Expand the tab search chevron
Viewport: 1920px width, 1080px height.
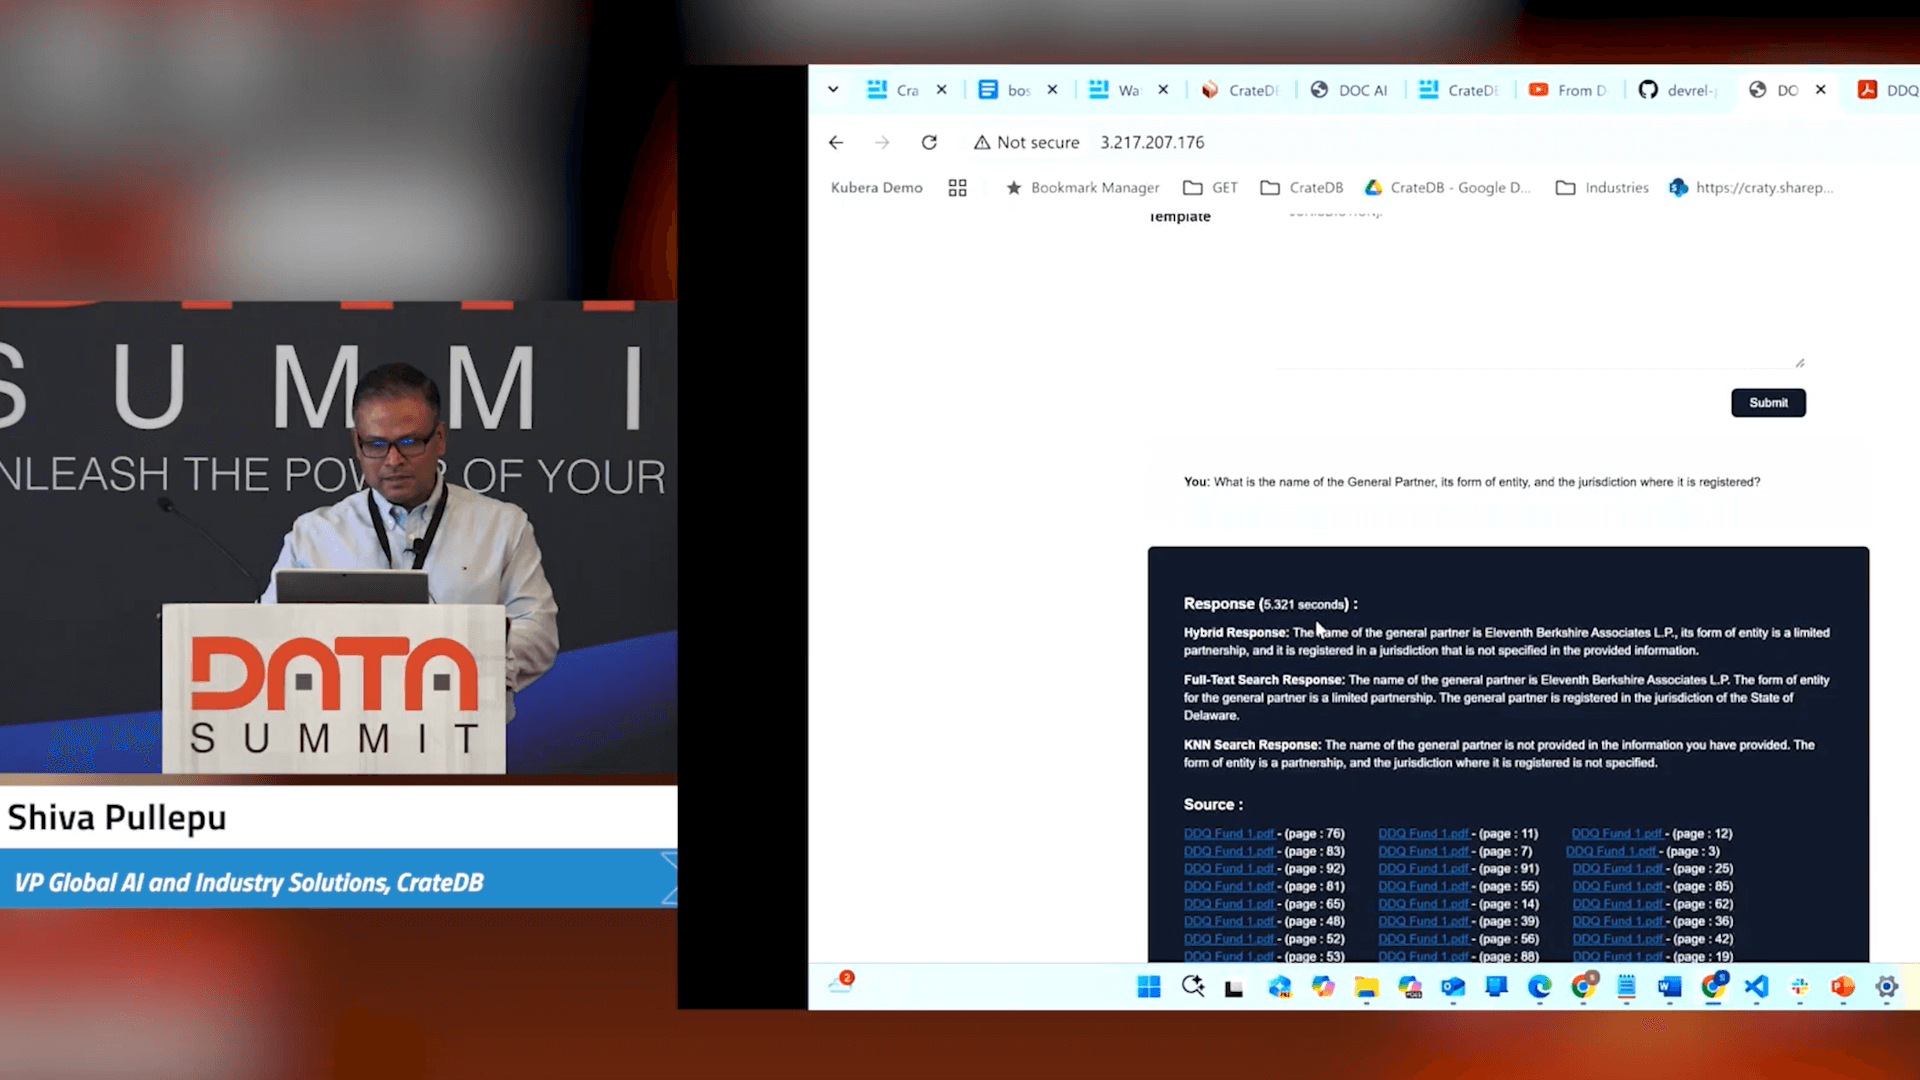[x=833, y=90]
